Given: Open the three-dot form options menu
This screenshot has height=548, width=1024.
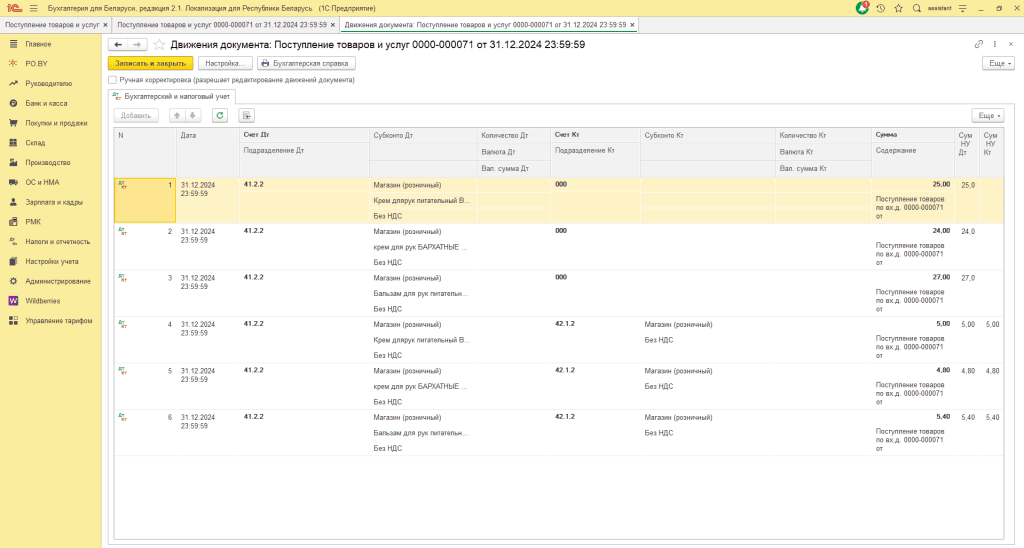Looking at the screenshot, I should tap(994, 44).
